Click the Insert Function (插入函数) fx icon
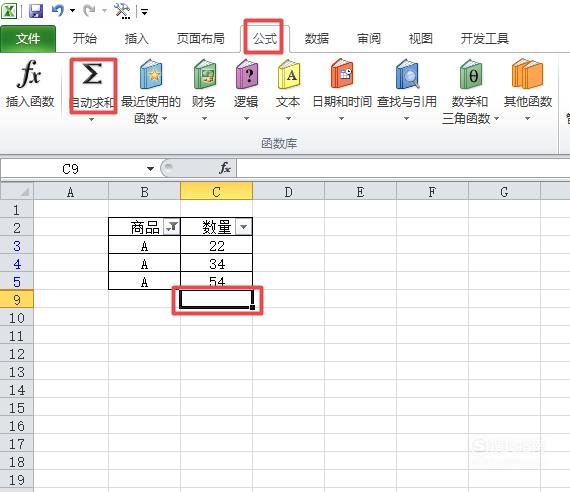The width and height of the screenshot is (570, 492). (29, 74)
